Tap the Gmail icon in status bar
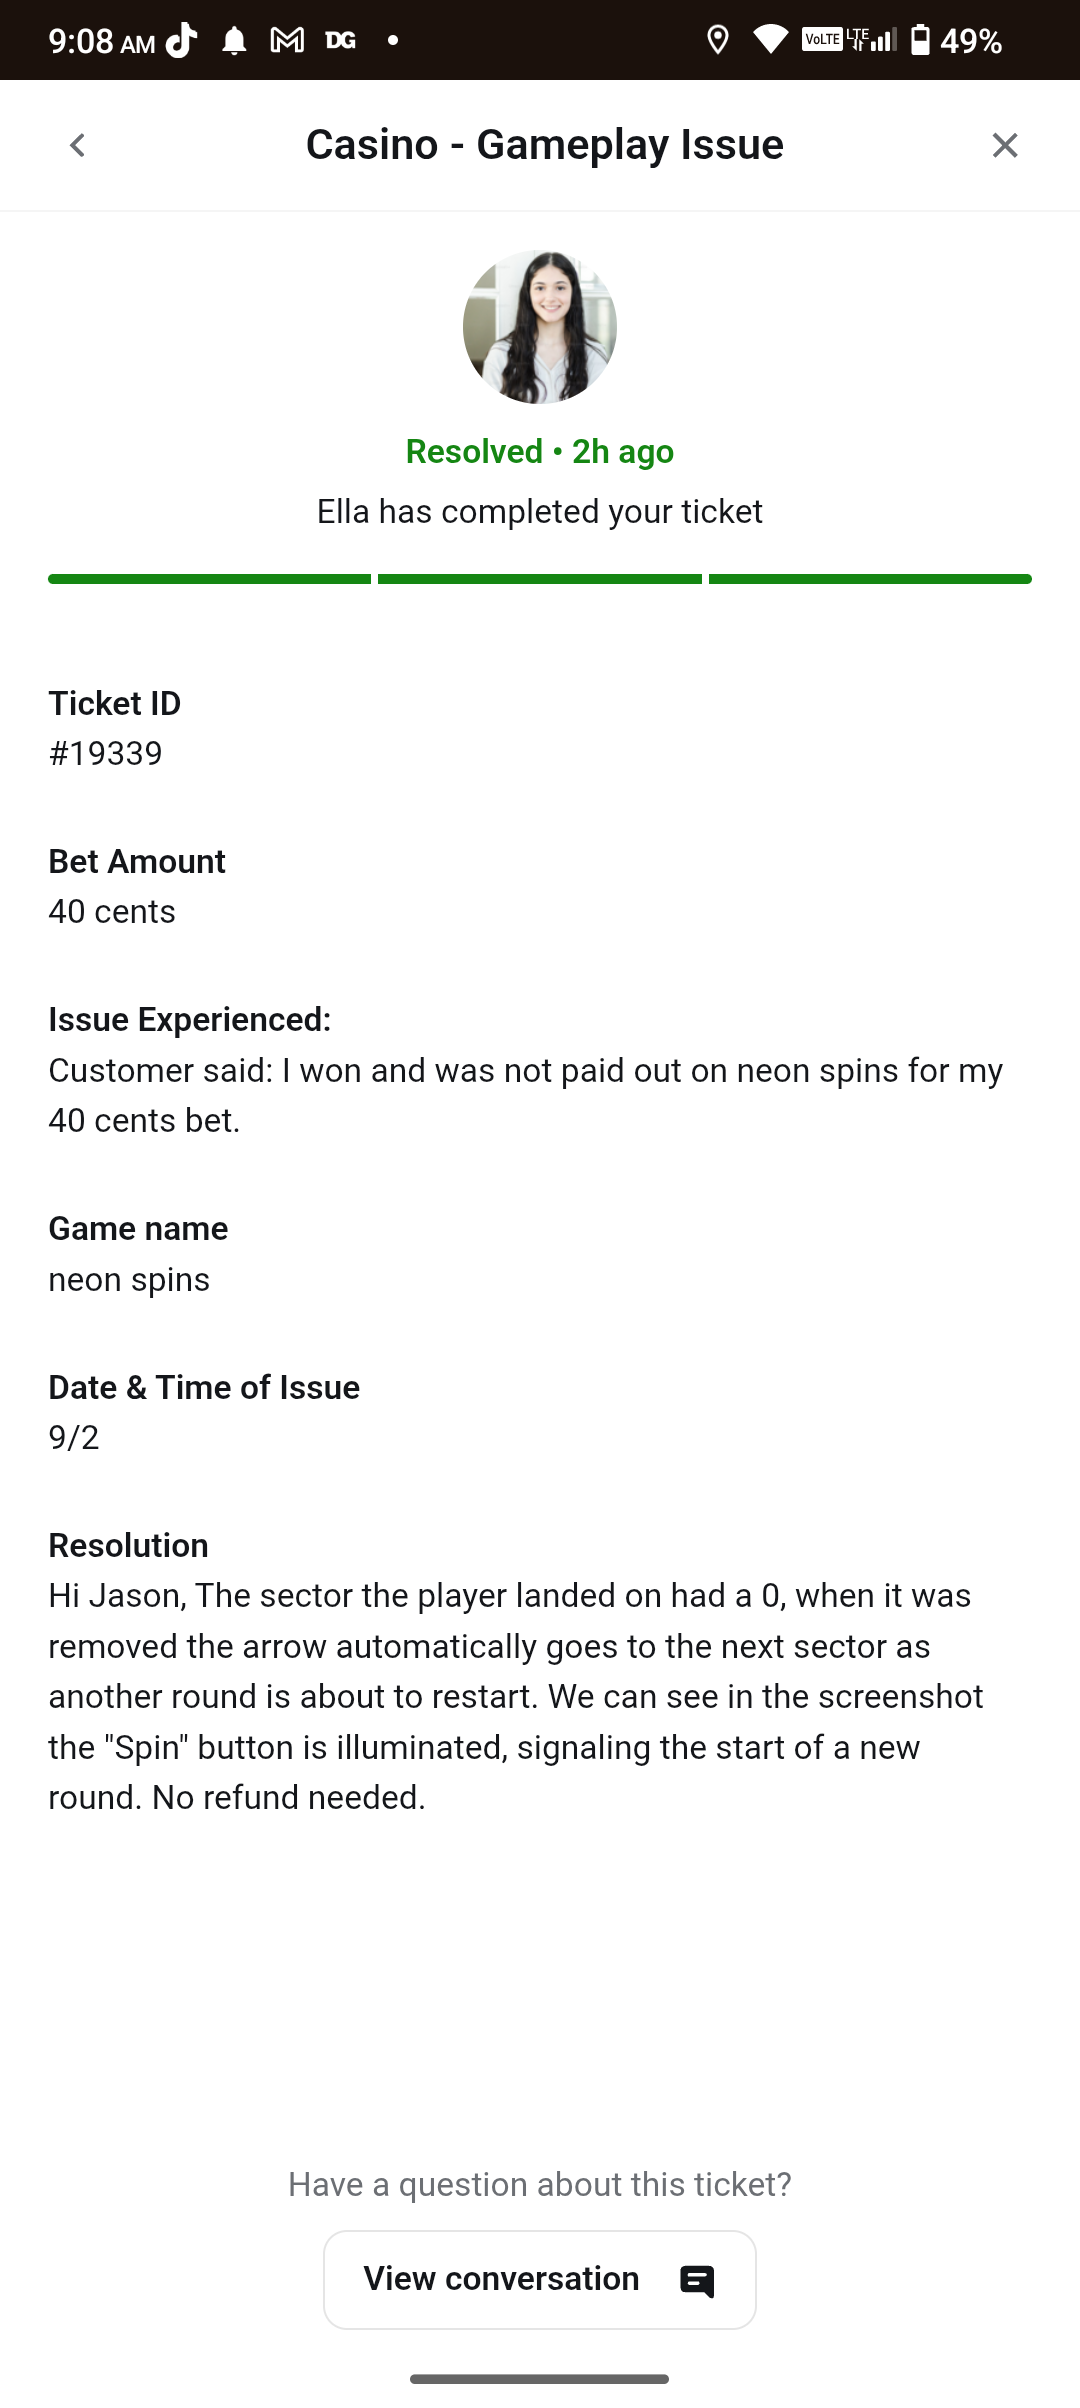Image resolution: width=1080 pixels, height=2408 pixels. 287,41
